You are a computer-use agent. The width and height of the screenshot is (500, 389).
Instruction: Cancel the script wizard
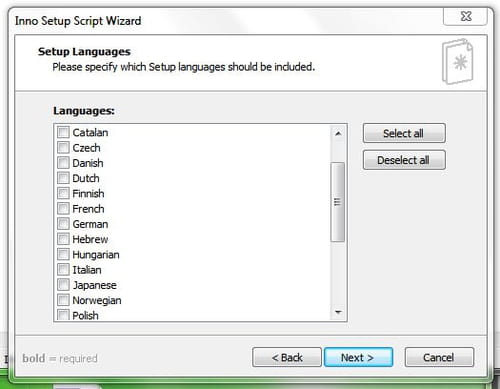439,357
